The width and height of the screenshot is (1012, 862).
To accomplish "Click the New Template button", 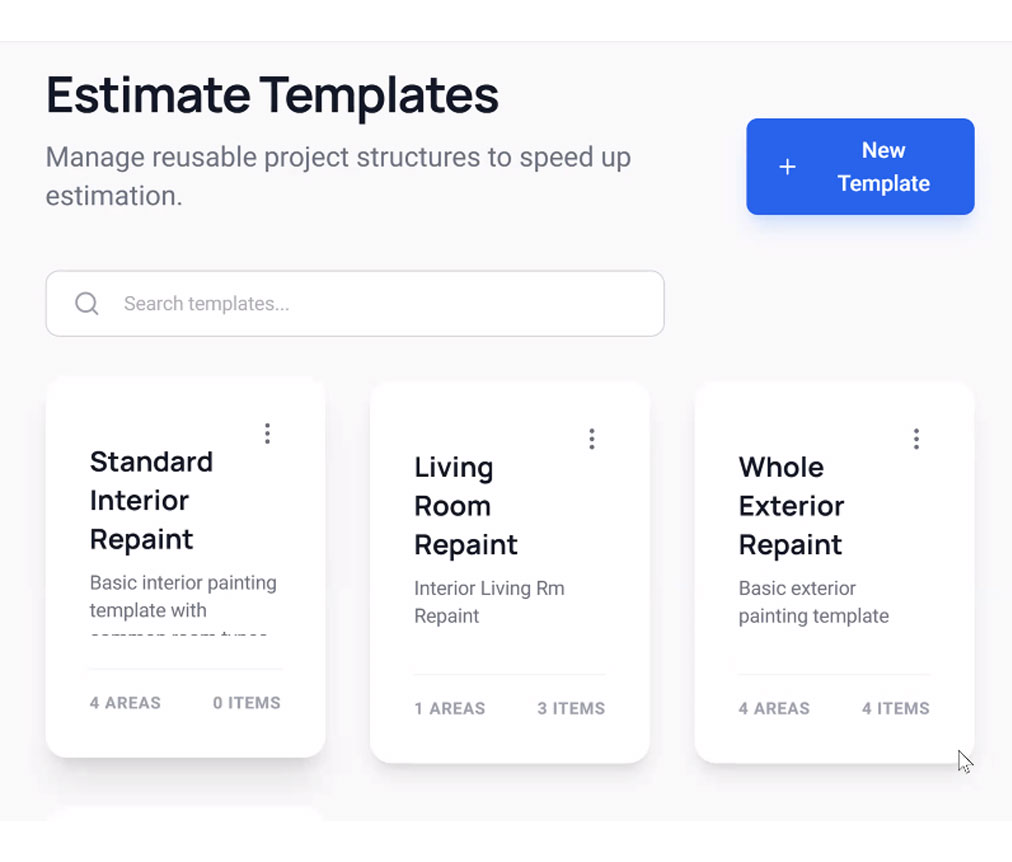I will click(860, 166).
